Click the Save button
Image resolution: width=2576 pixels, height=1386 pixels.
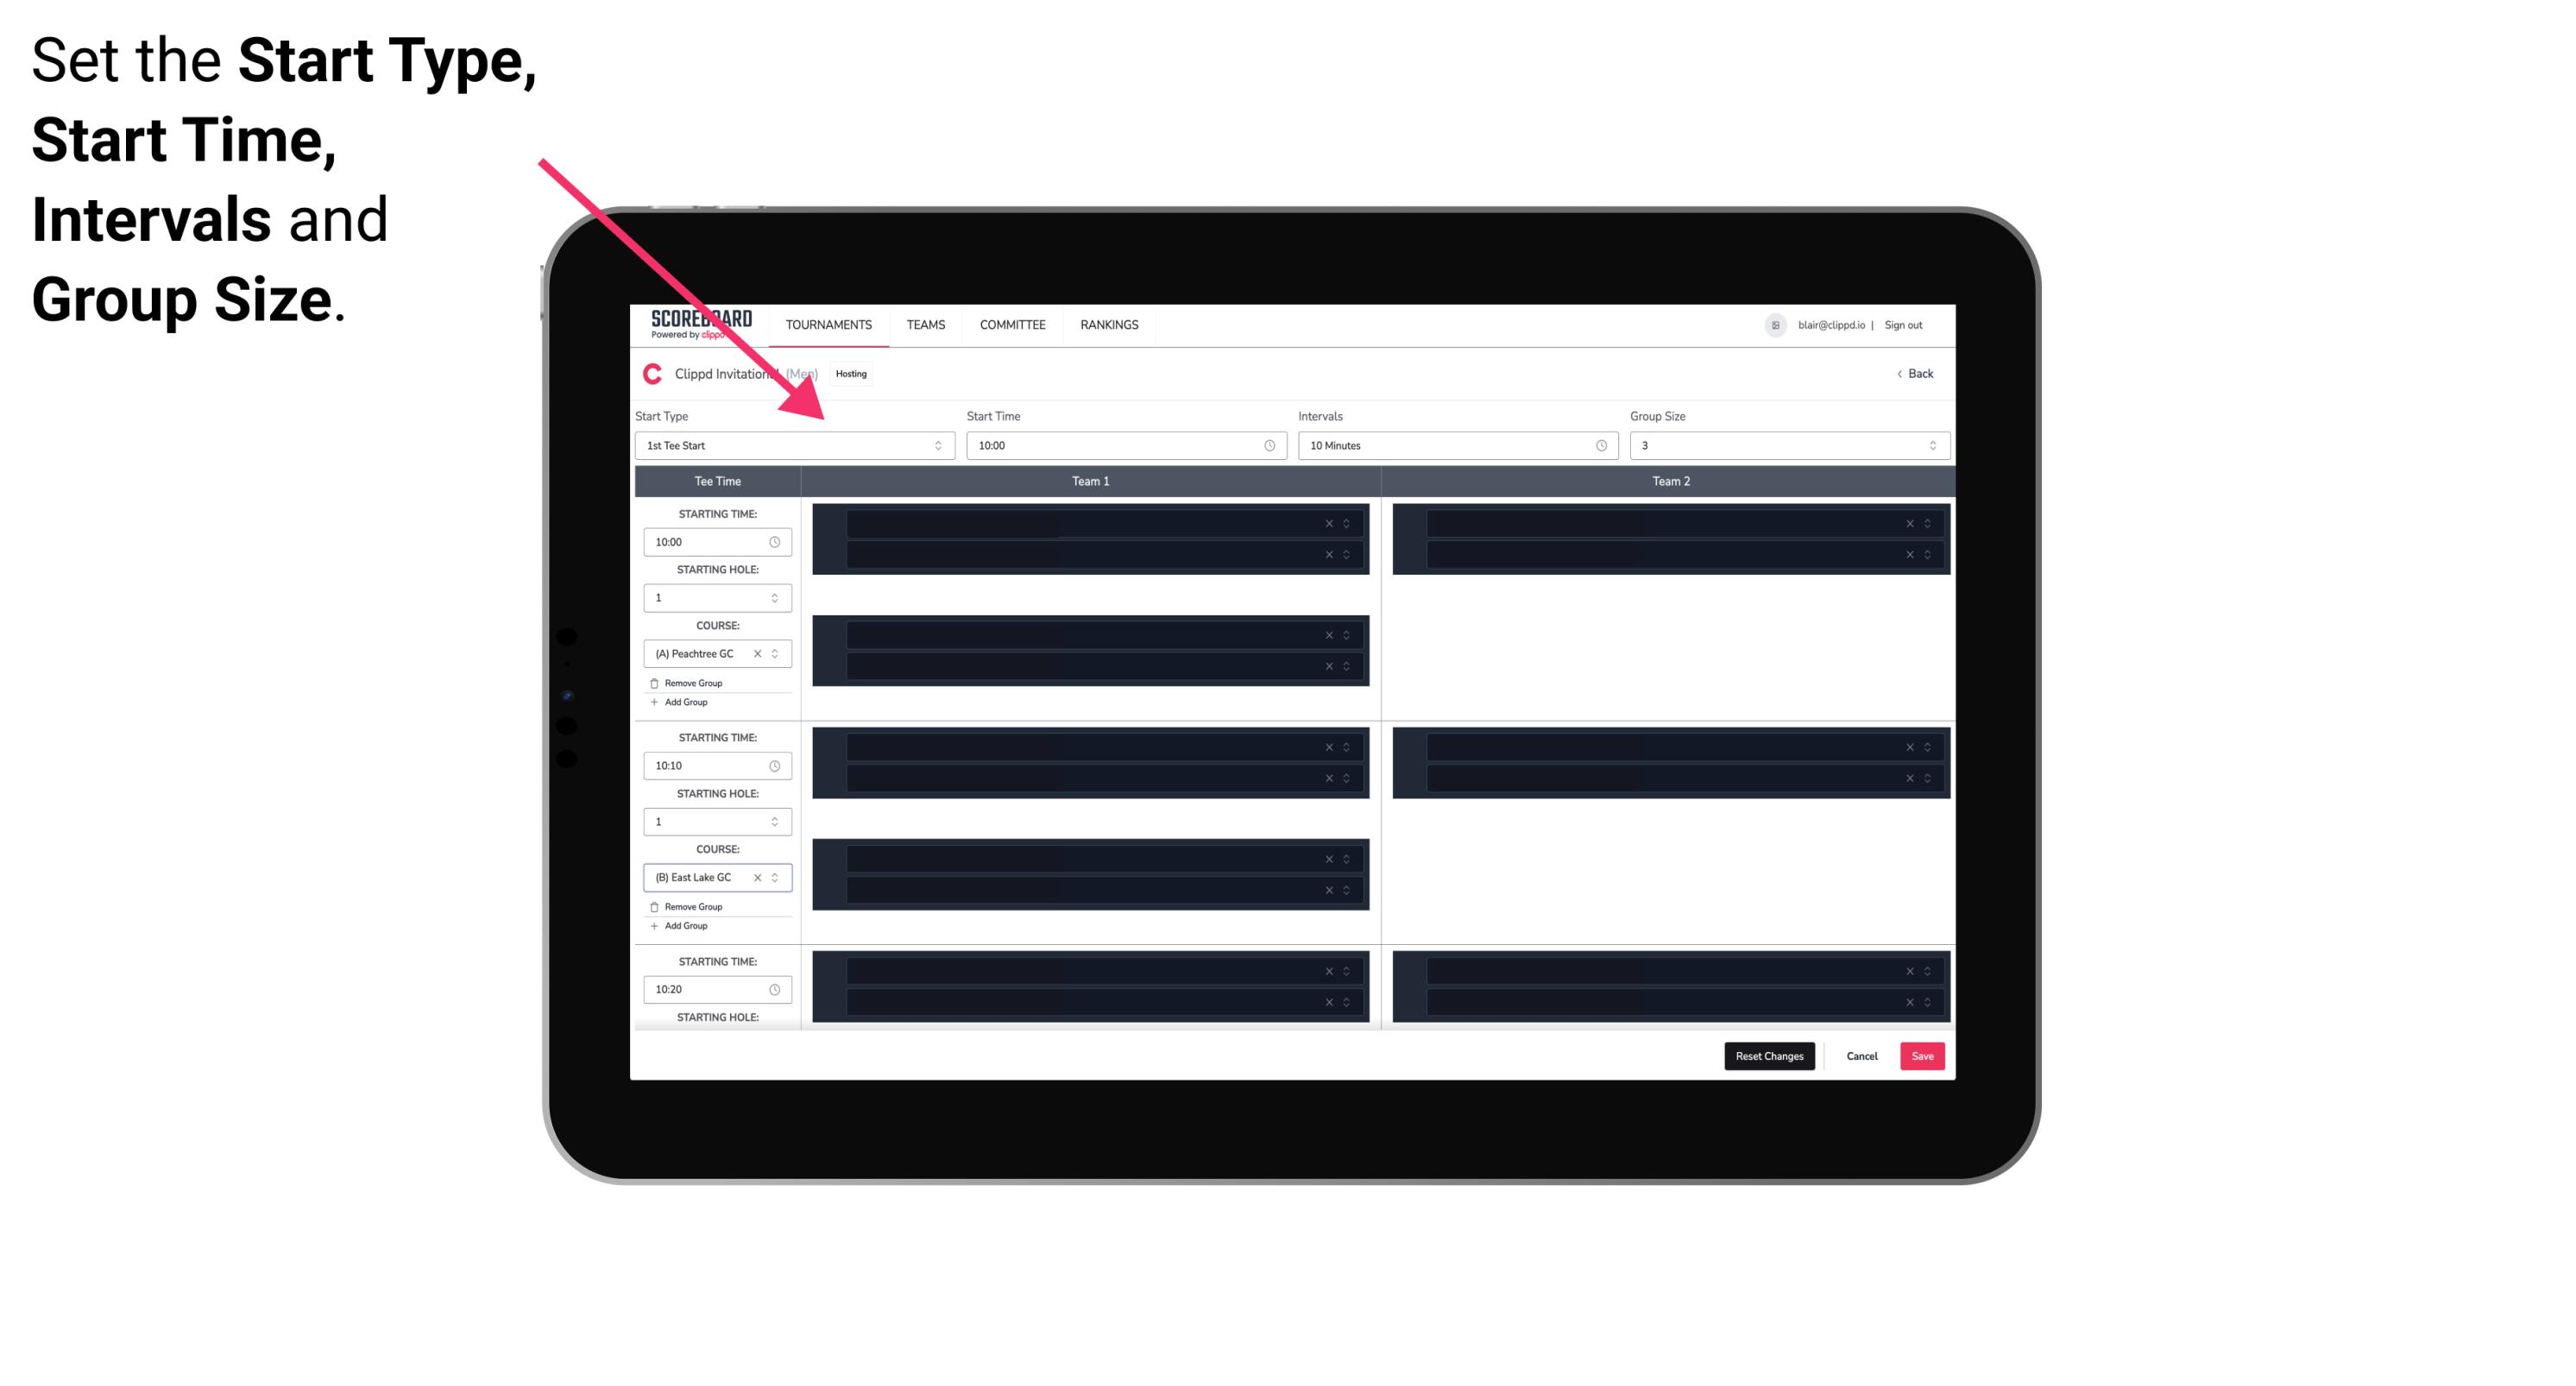pyautogui.click(x=1923, y=1055)
